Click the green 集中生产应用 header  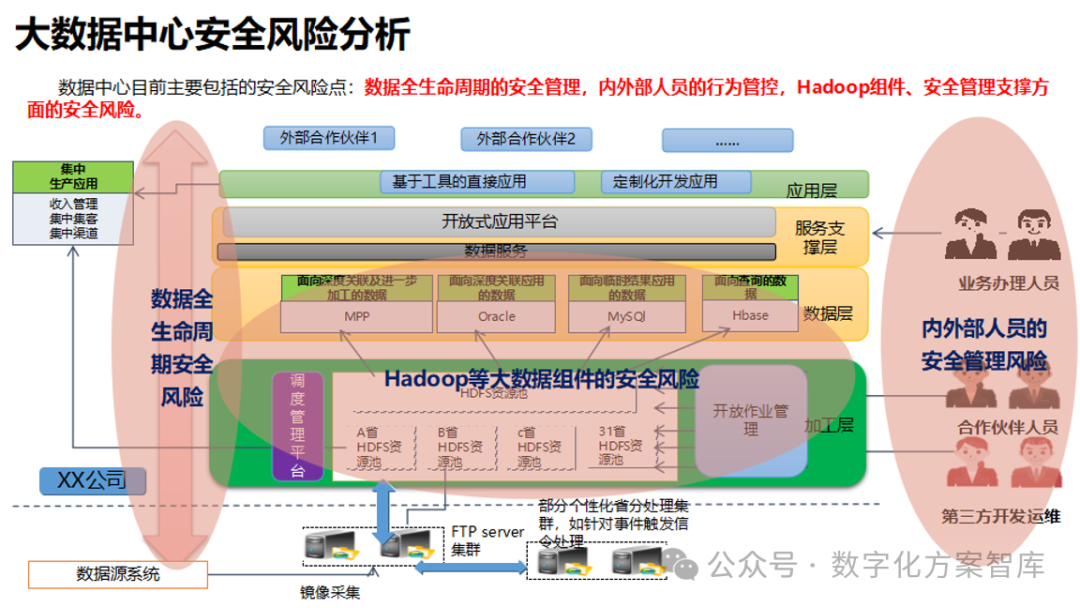73,177
